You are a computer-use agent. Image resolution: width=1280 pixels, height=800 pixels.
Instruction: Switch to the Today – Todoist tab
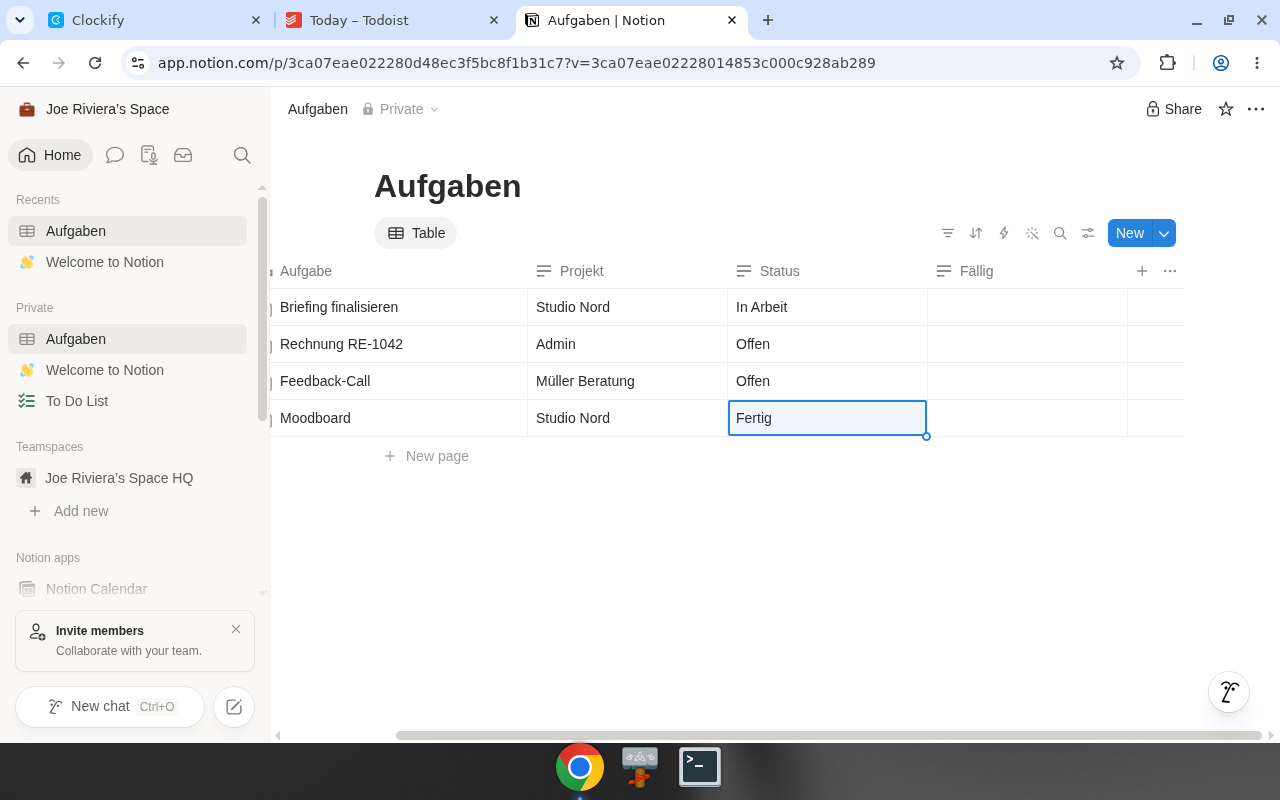[393, 20]
